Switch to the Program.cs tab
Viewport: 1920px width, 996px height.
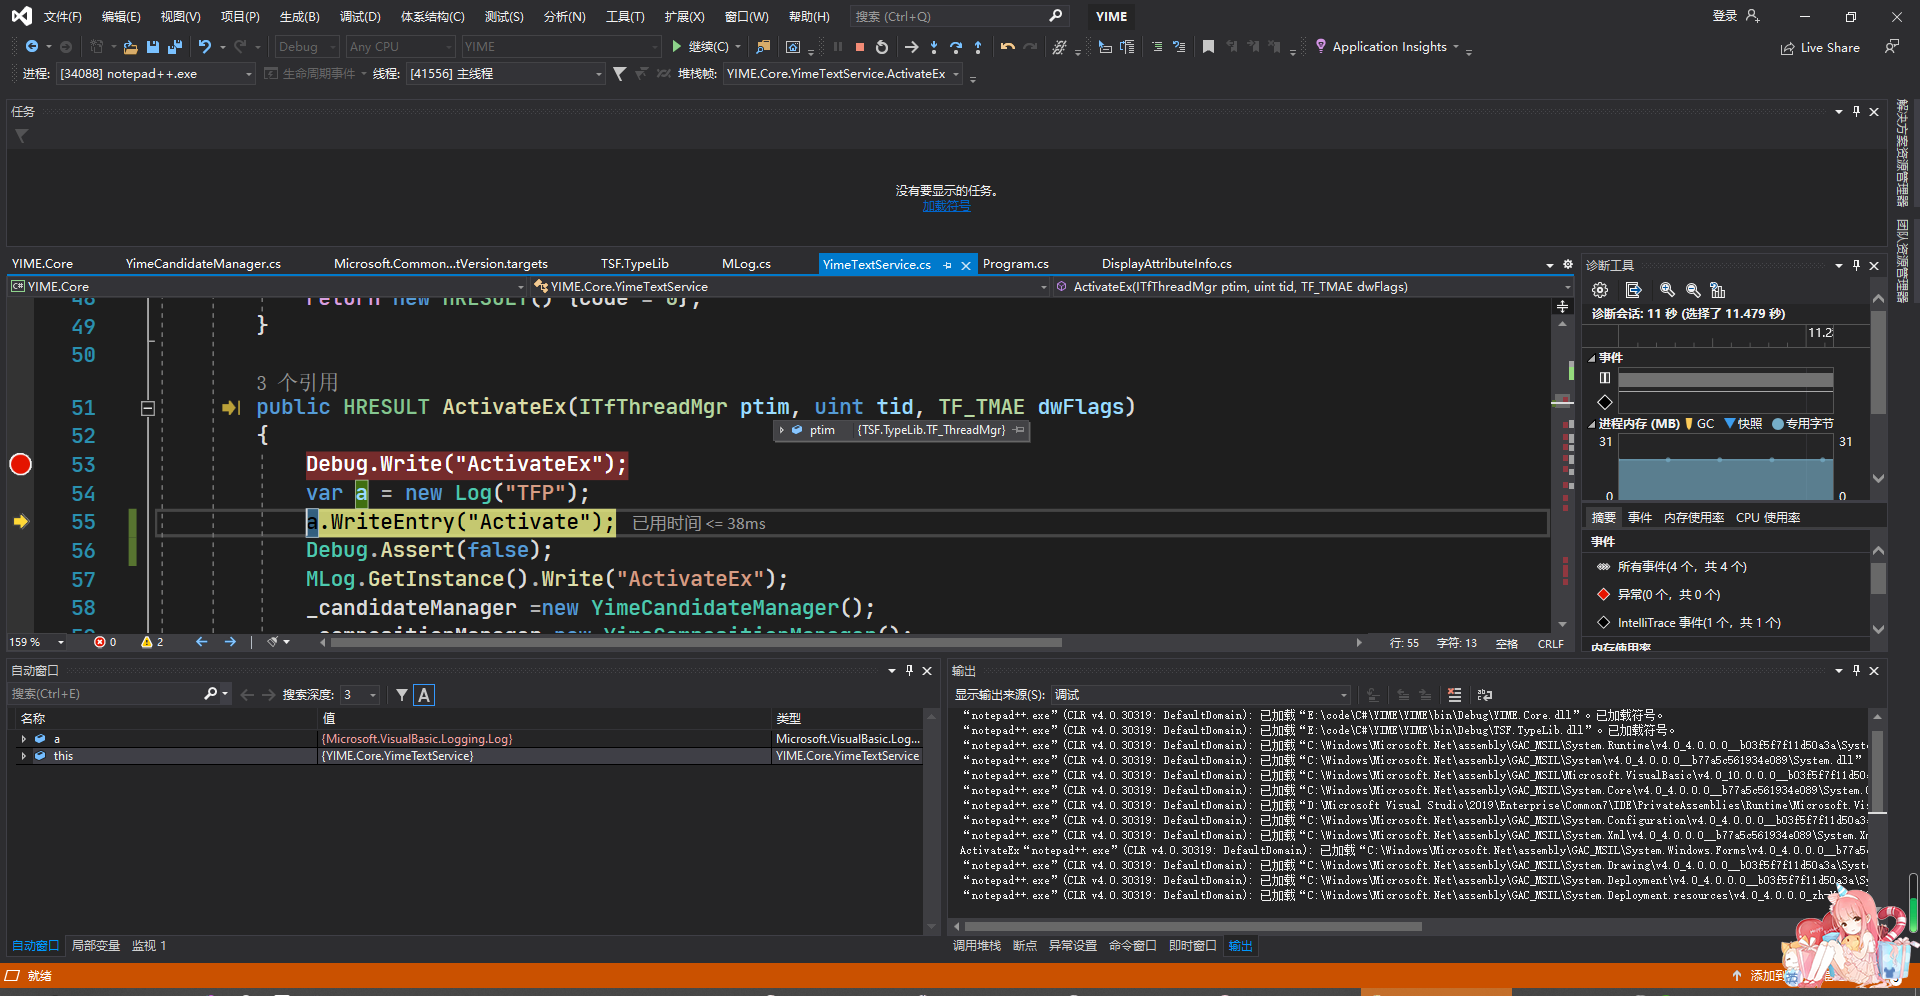point(1015,264)
